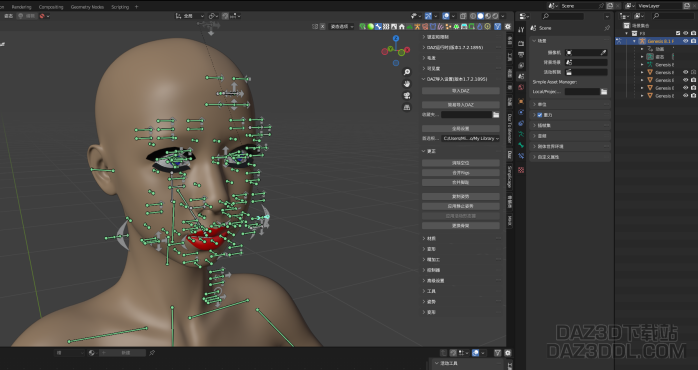
Task: Toggle the camera view icon in viewport
Action: [x=407, y=95]
